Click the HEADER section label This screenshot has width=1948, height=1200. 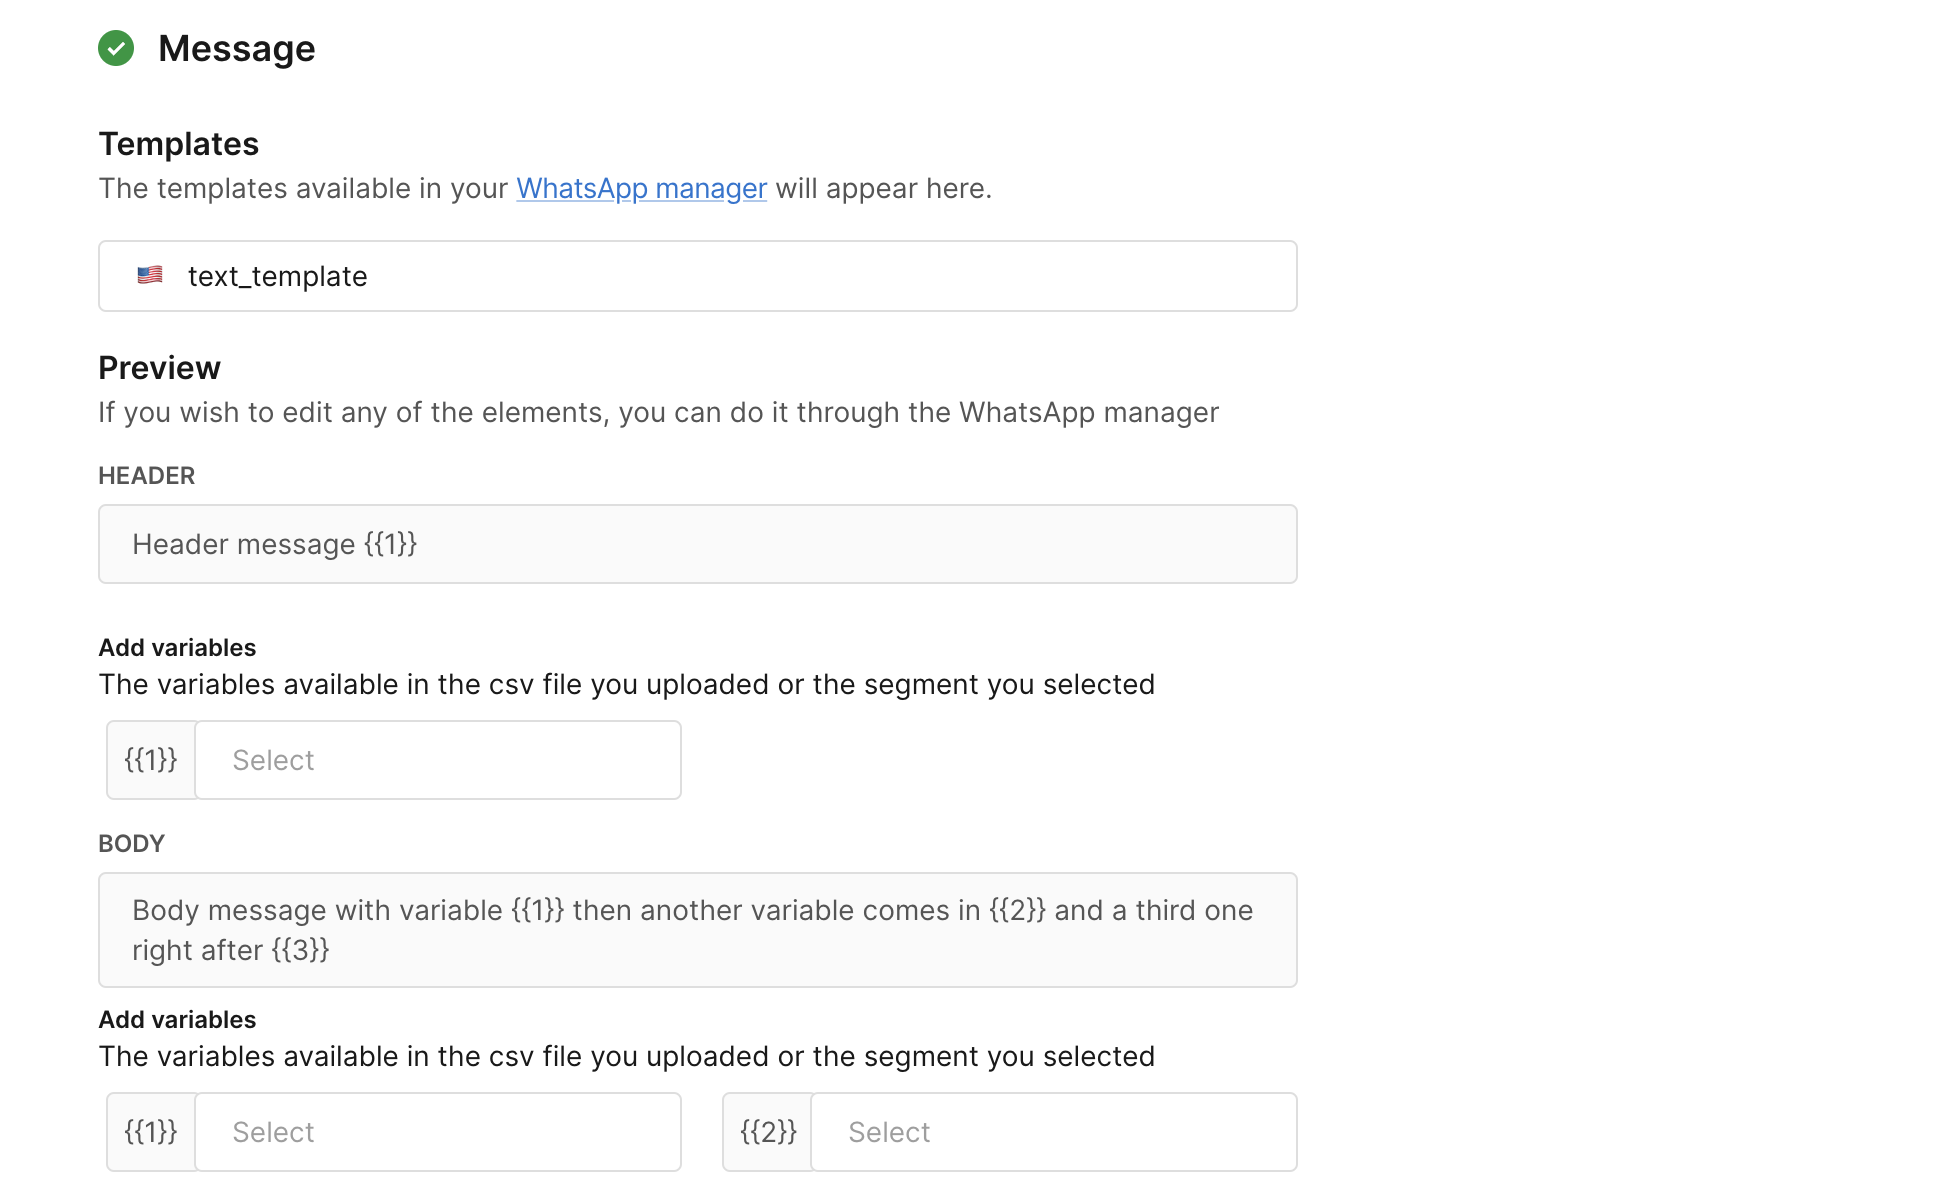[x=146, y=476]
